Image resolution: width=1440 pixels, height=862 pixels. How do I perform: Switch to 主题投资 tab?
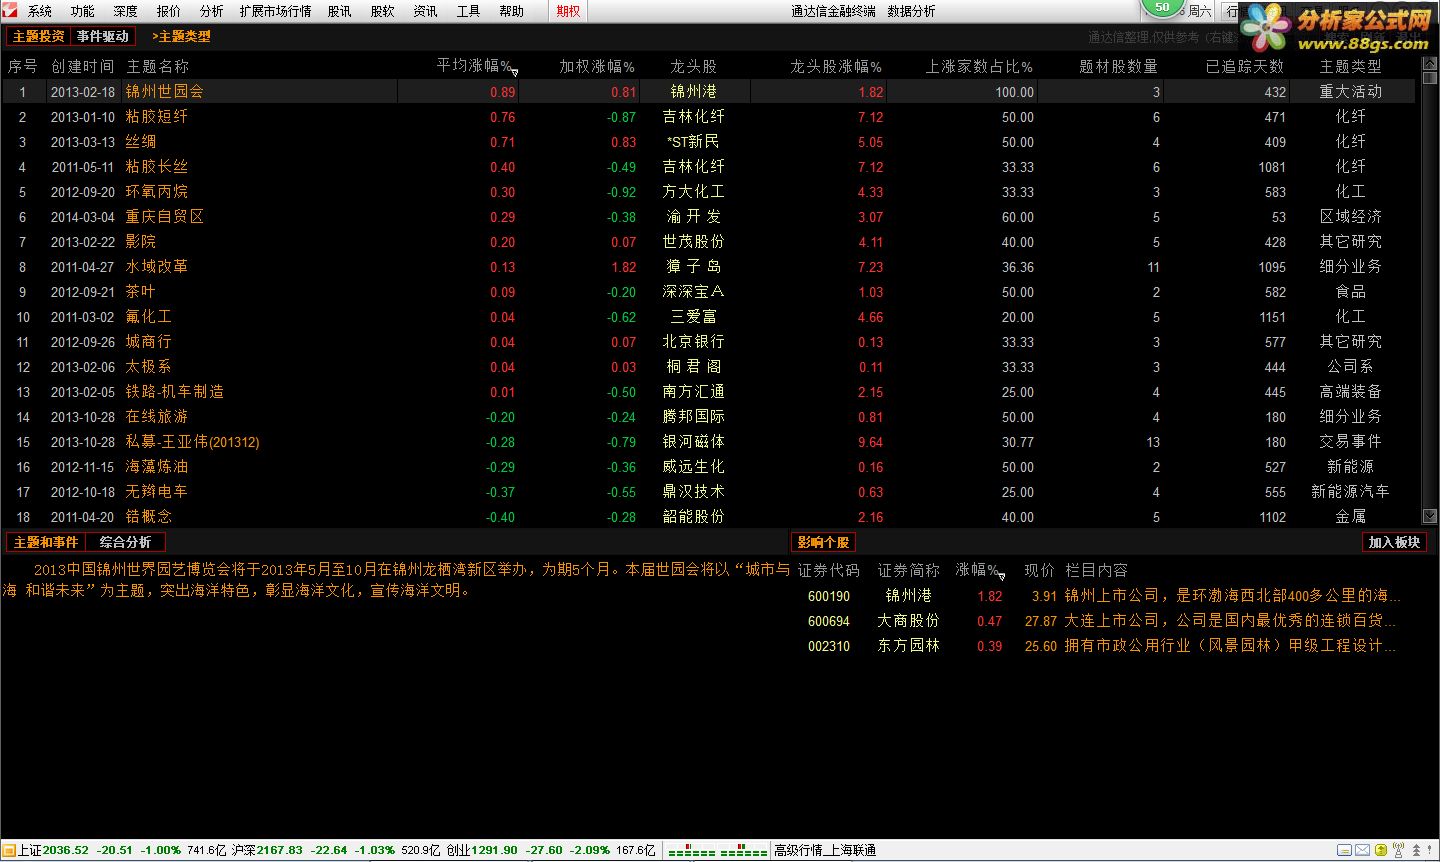coord(38,36)
